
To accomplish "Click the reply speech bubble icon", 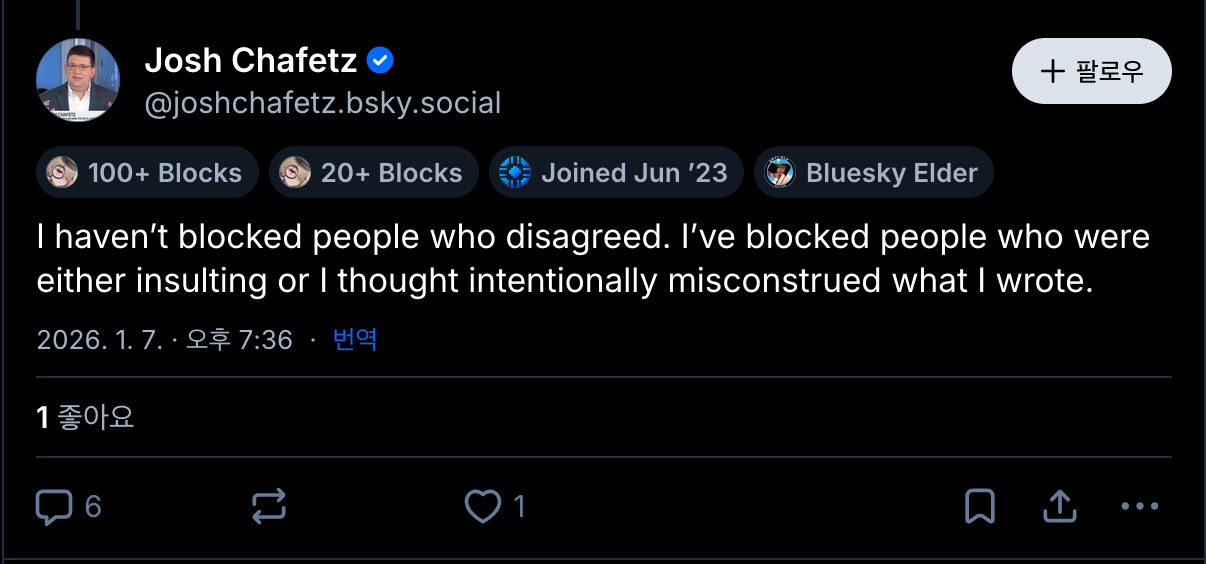I will 54,507.
